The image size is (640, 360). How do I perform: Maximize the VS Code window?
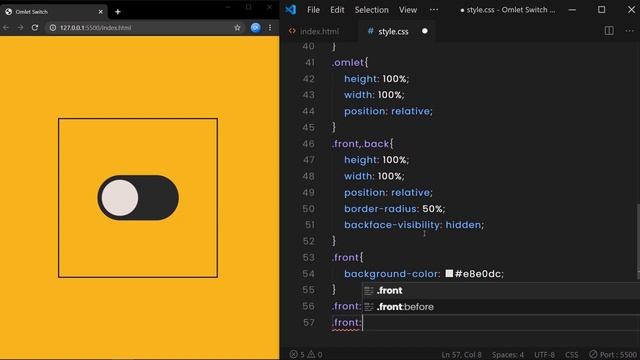(x=602, y=10)
